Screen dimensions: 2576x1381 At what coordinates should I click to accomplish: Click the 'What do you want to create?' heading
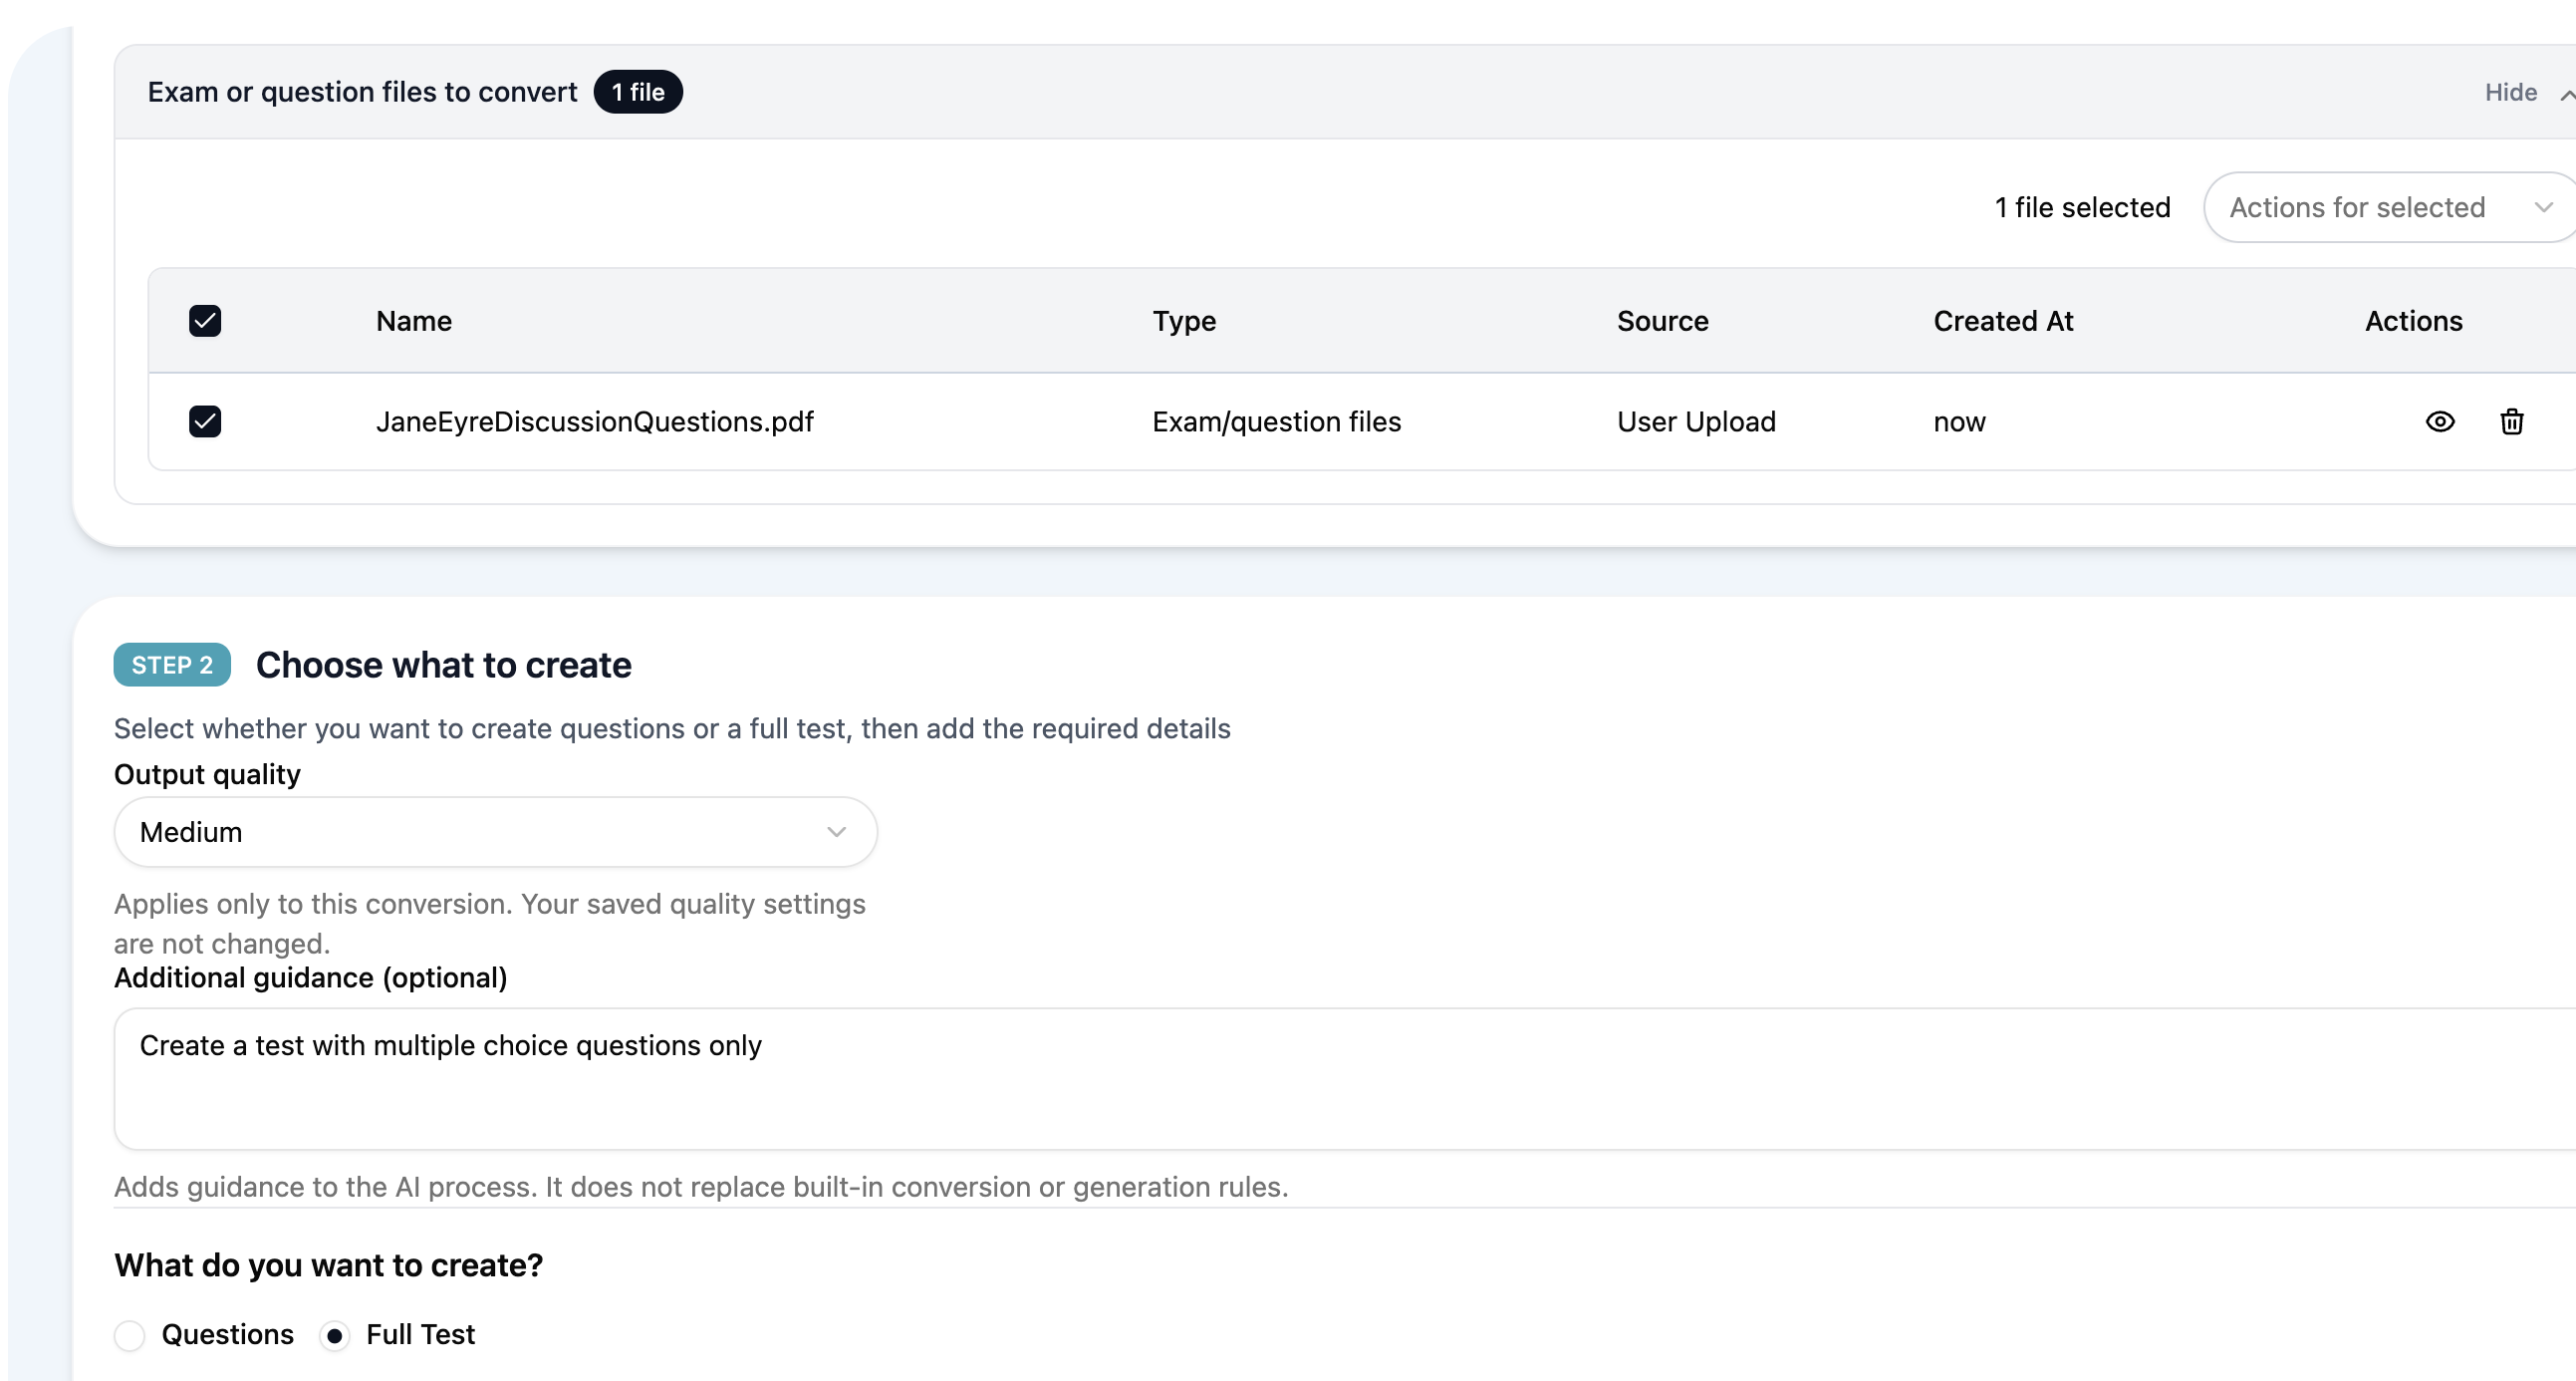(328, 1265)
